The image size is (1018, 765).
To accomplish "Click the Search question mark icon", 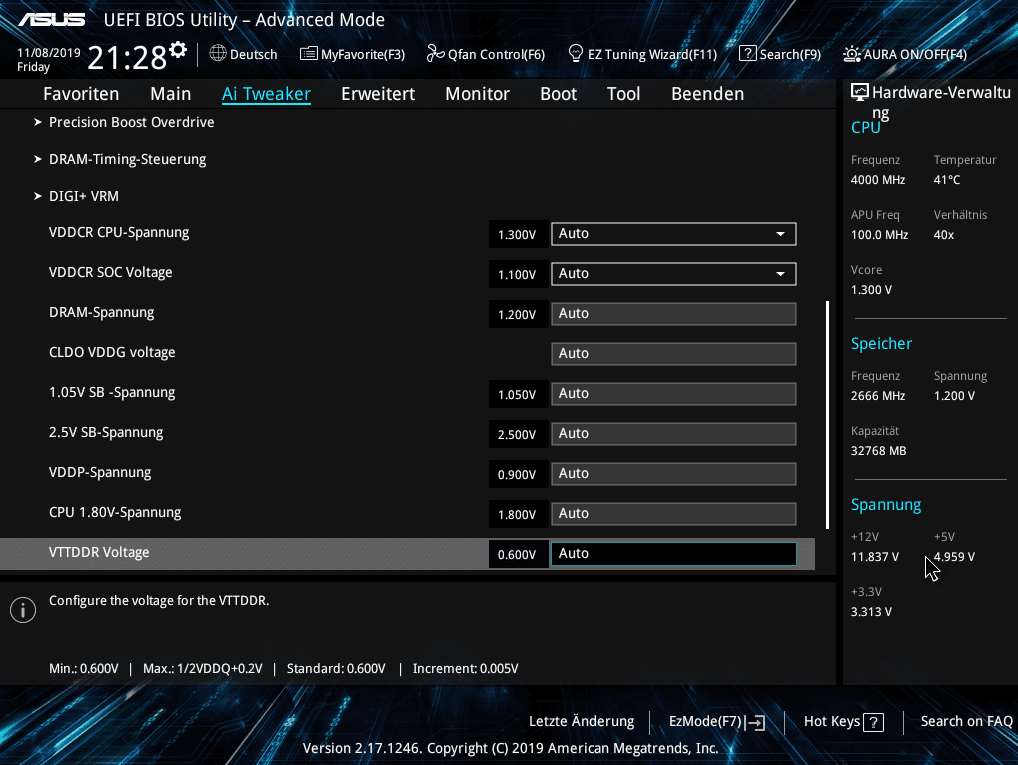I will pyautogui.click(x=748, y=53).
